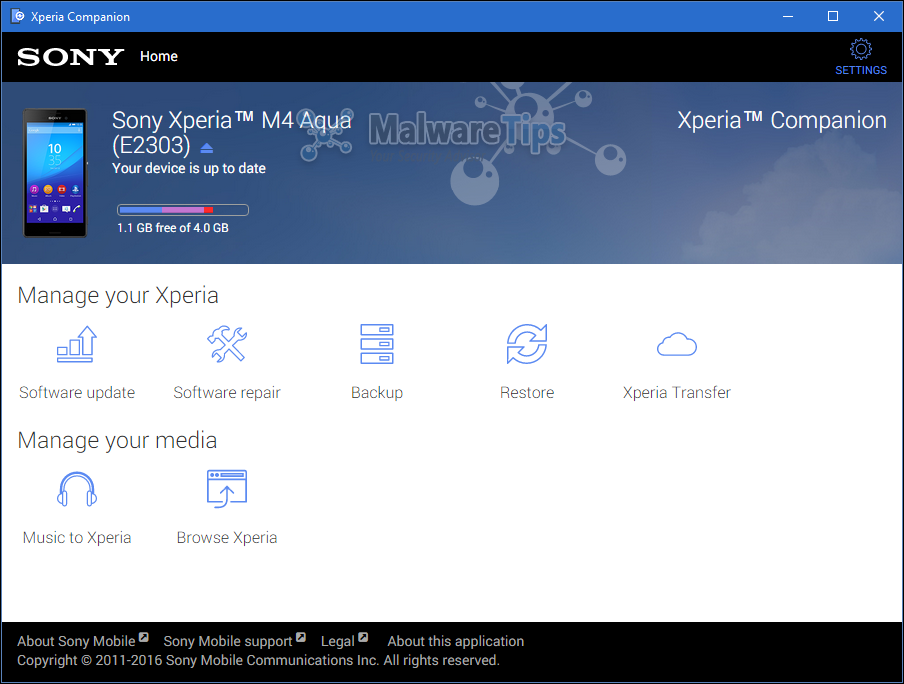
Task: Click the Xperia Companion title bar icon
Action: point(18,16)
